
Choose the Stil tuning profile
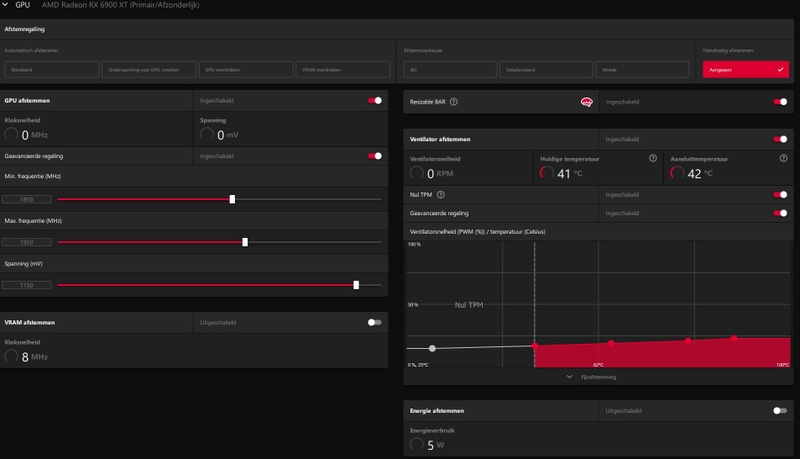pyautogui.click(x=450, y=69)
